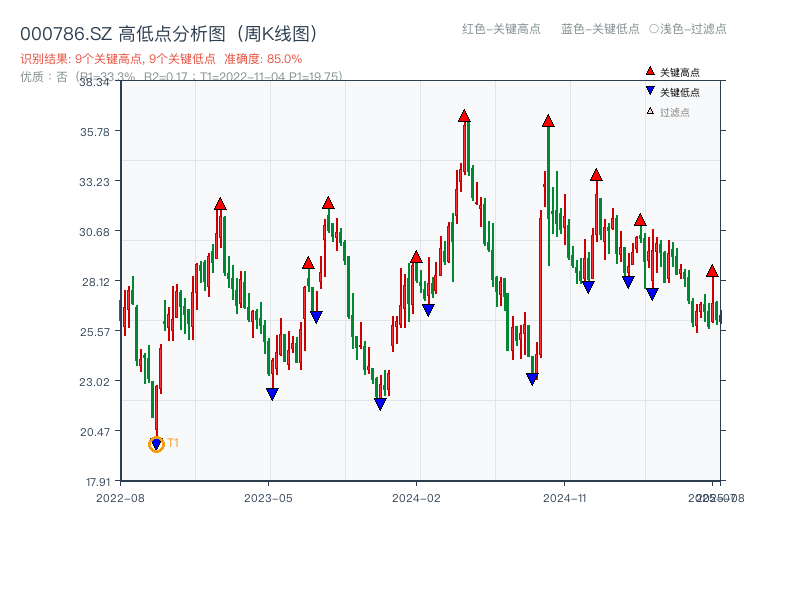Click the 蓝色-关键低点 header label
Viewport: 800px width, 600px height.
click(601, 29)
